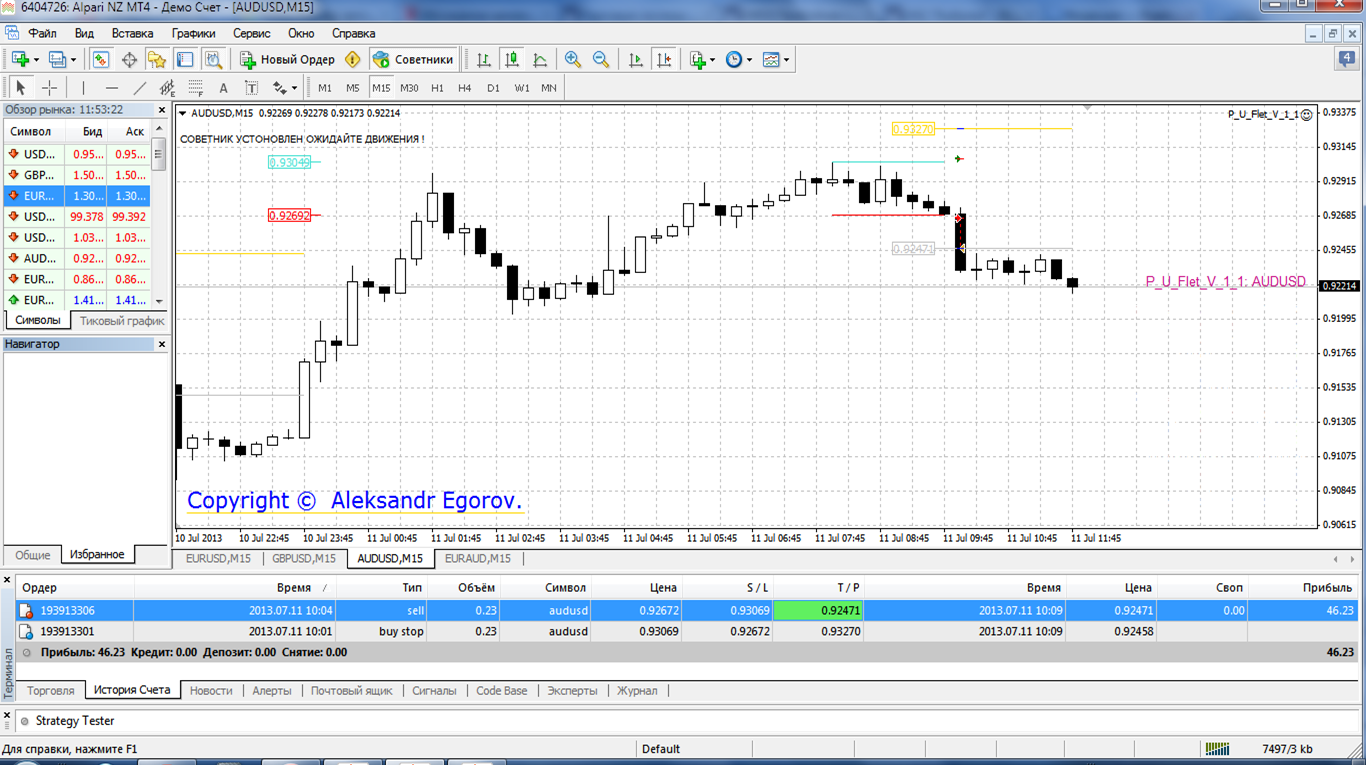This screenshot has height=765, width=1366.
Task: Select the M15 timeframe button
Action: (381, 88)
